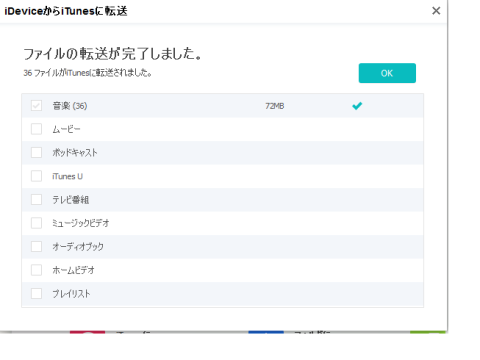Select the 音楽 (36) label

(70, 106)
